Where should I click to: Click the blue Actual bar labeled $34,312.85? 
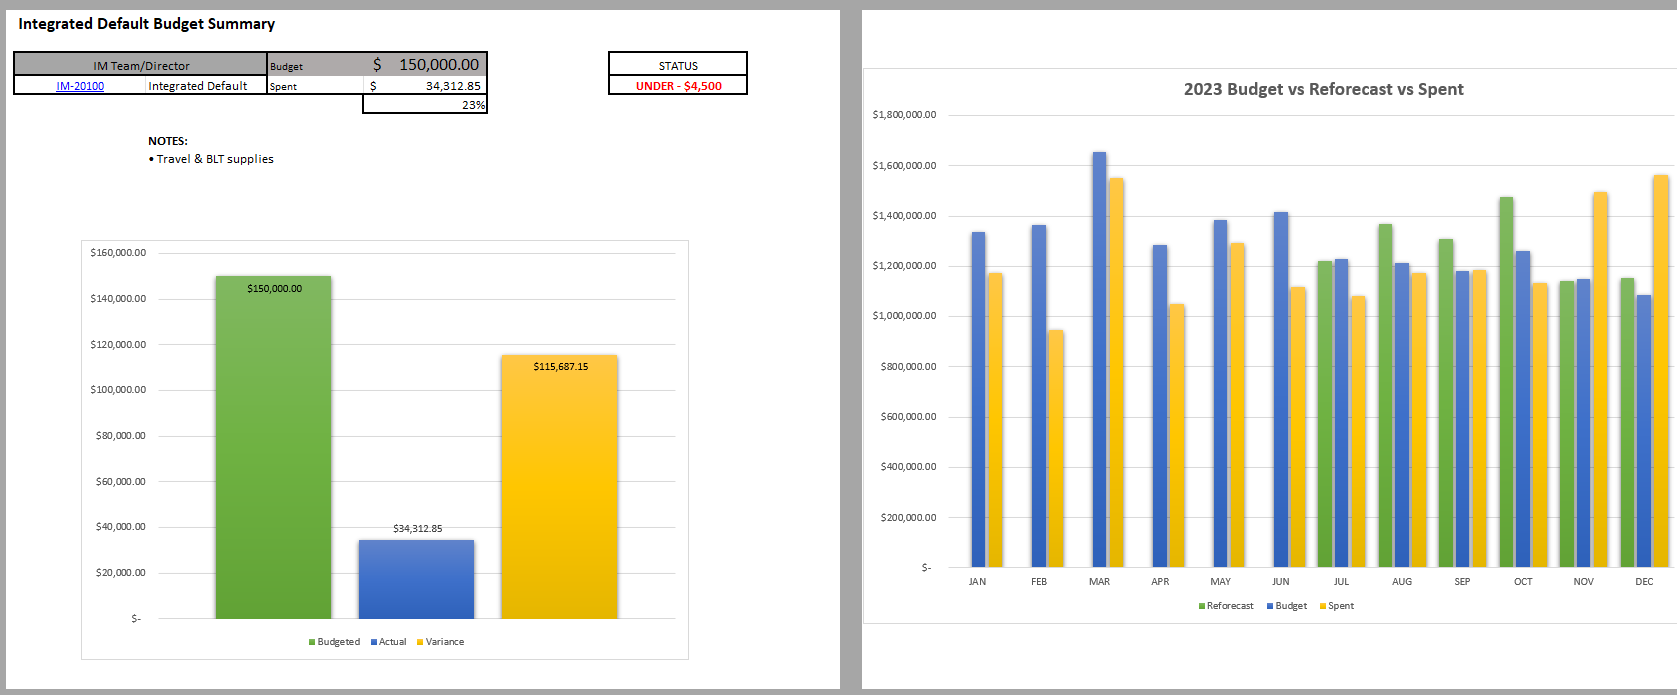click(x=416, y=580)
